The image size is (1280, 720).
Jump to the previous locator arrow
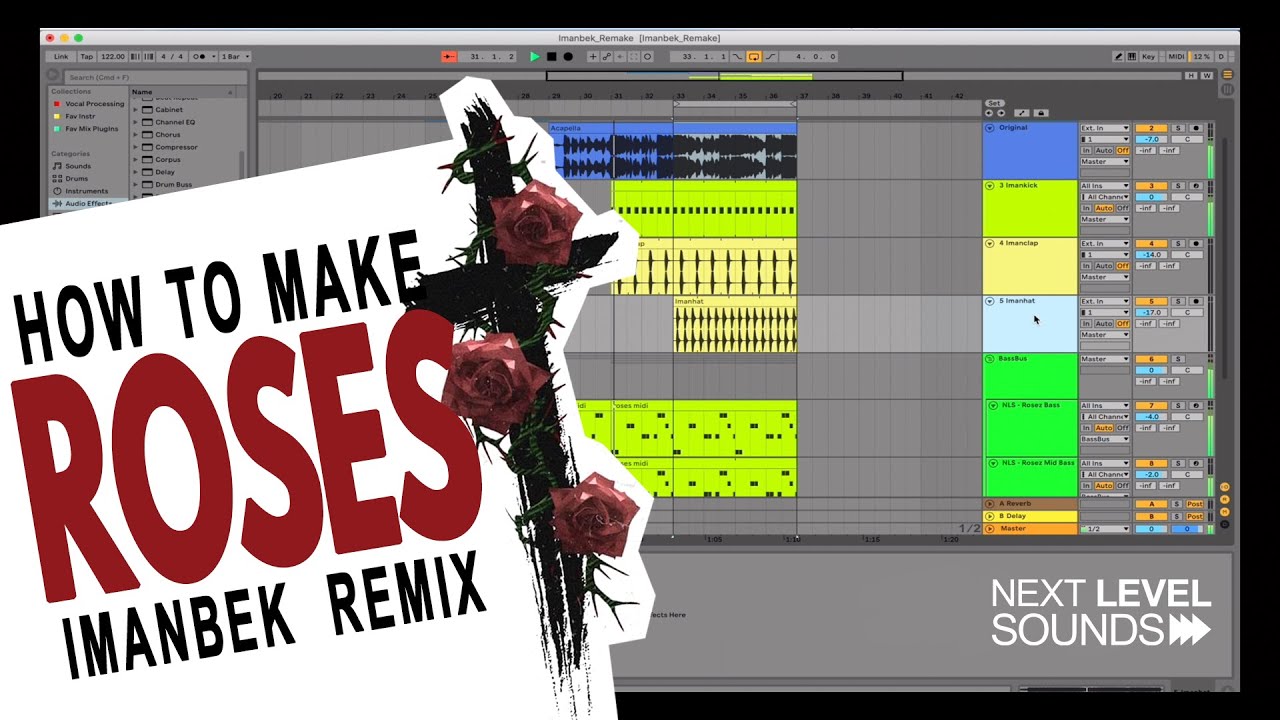click(x=988, y=113)
